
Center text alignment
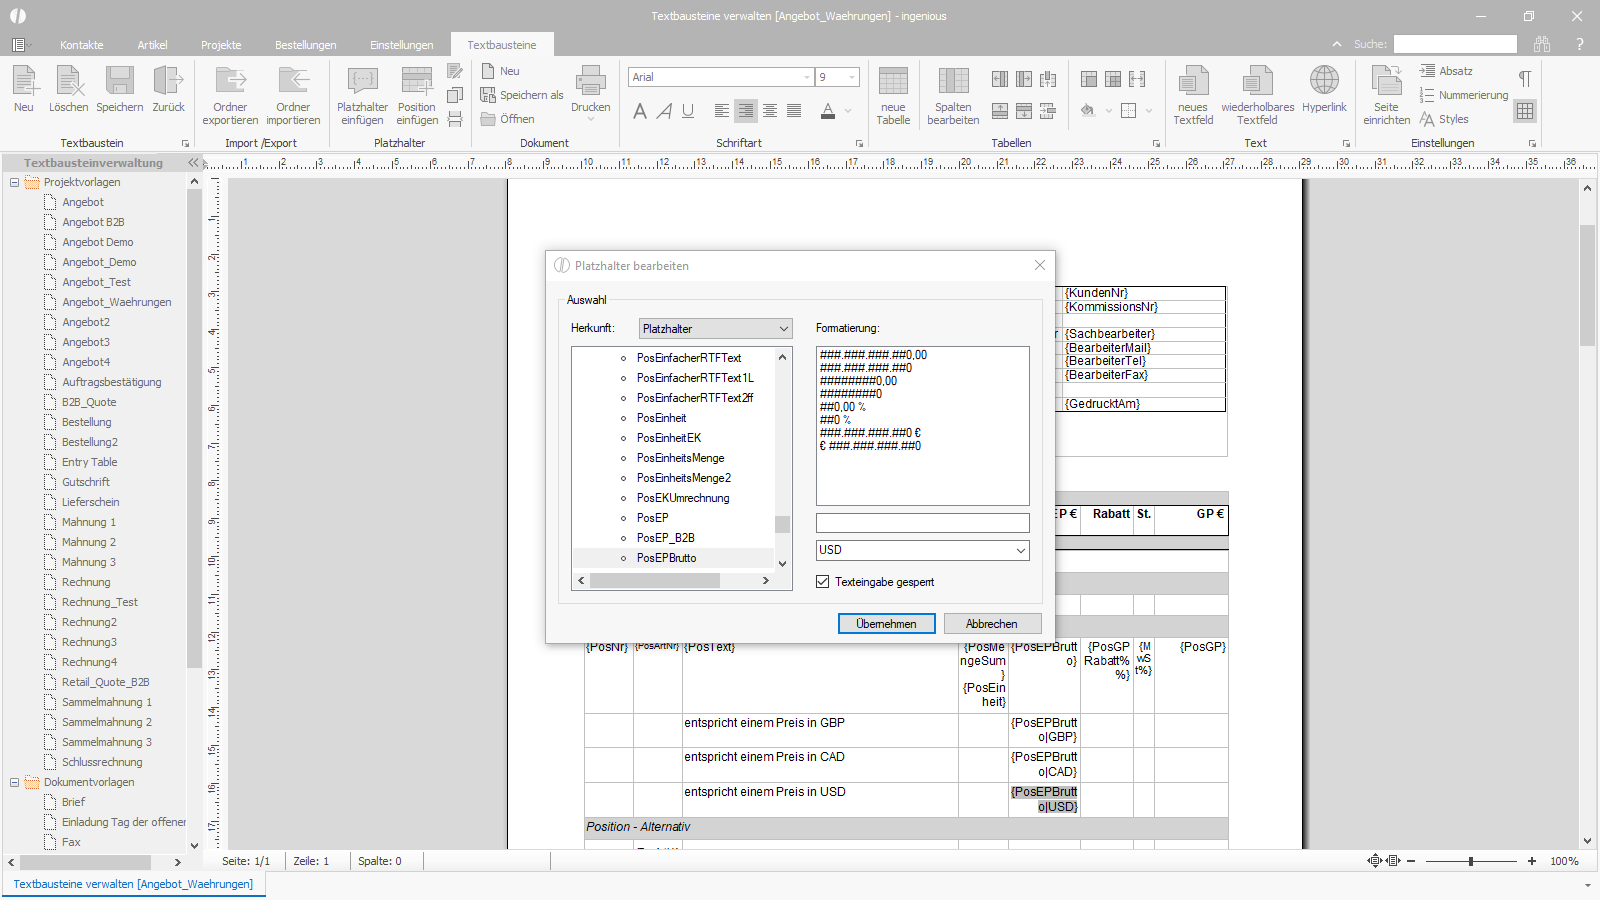[770, 111]
